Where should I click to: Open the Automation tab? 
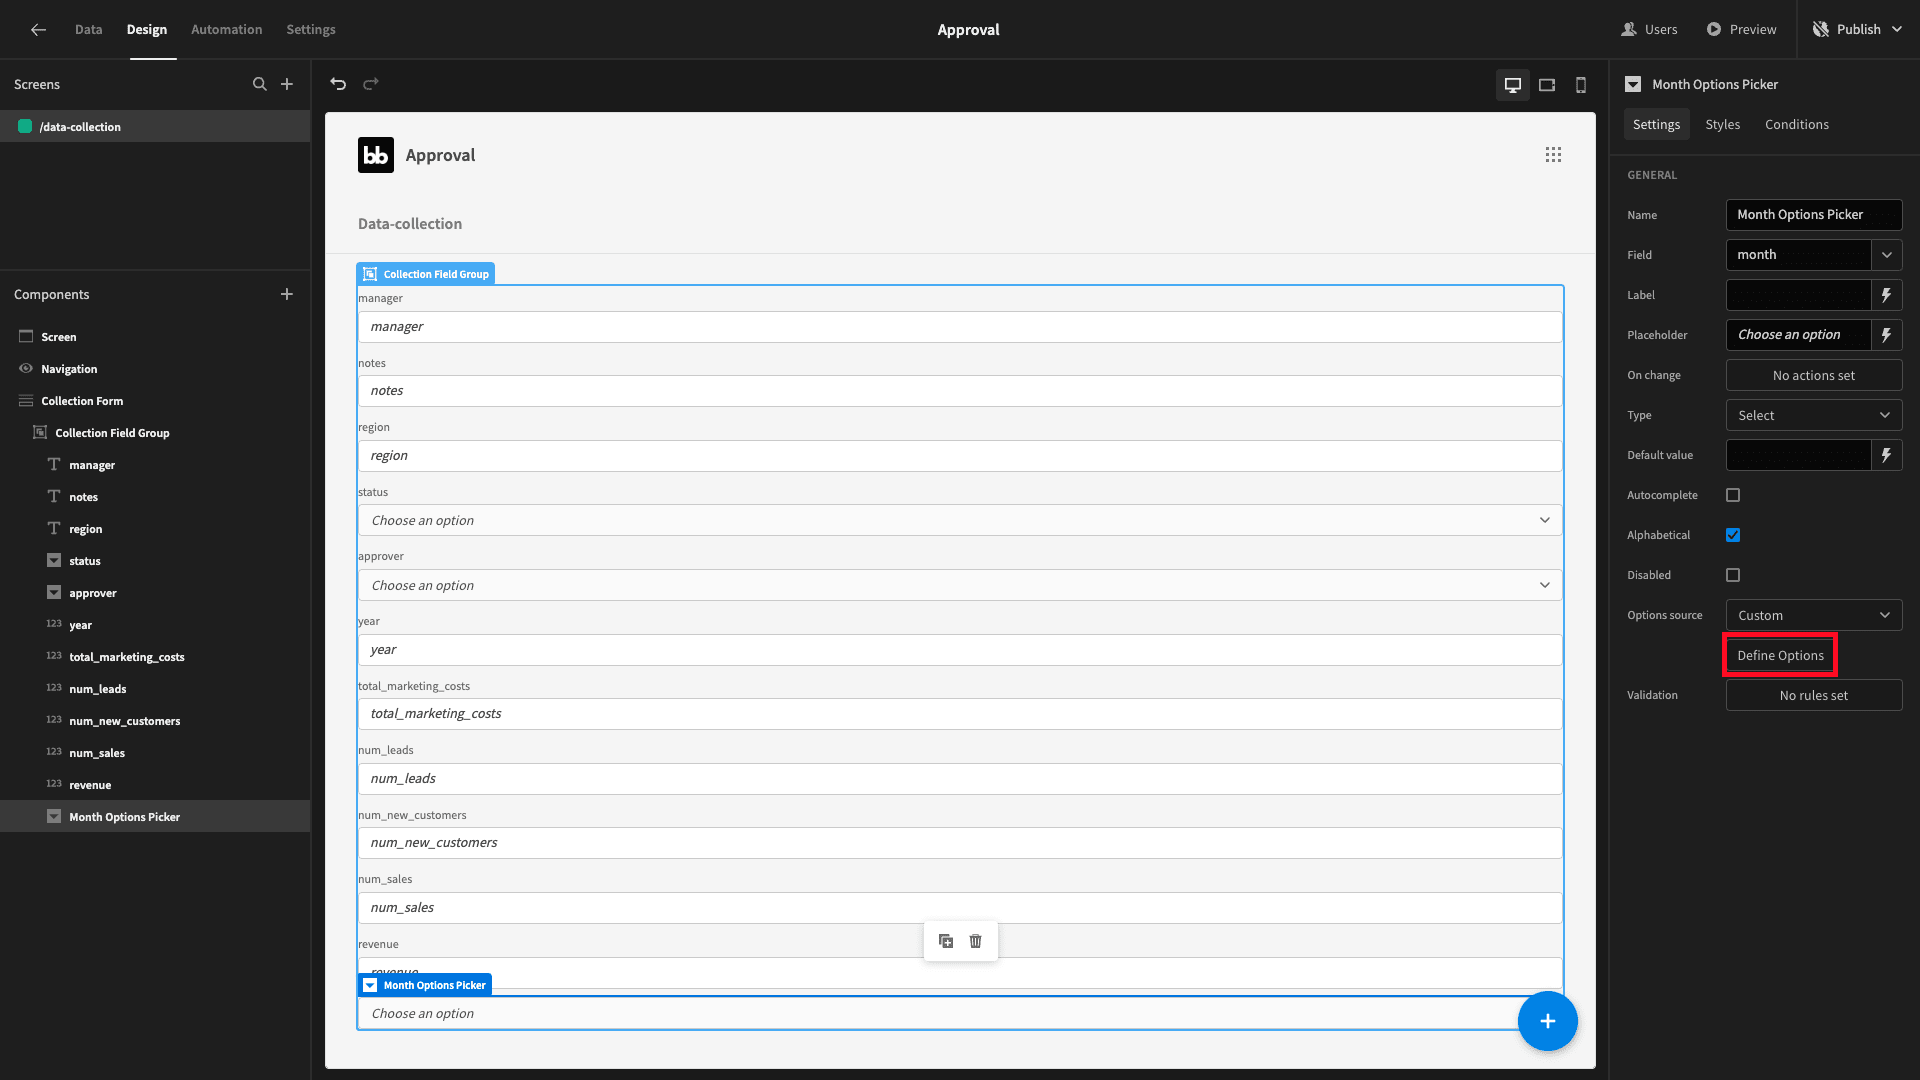[x=226, y=29]
